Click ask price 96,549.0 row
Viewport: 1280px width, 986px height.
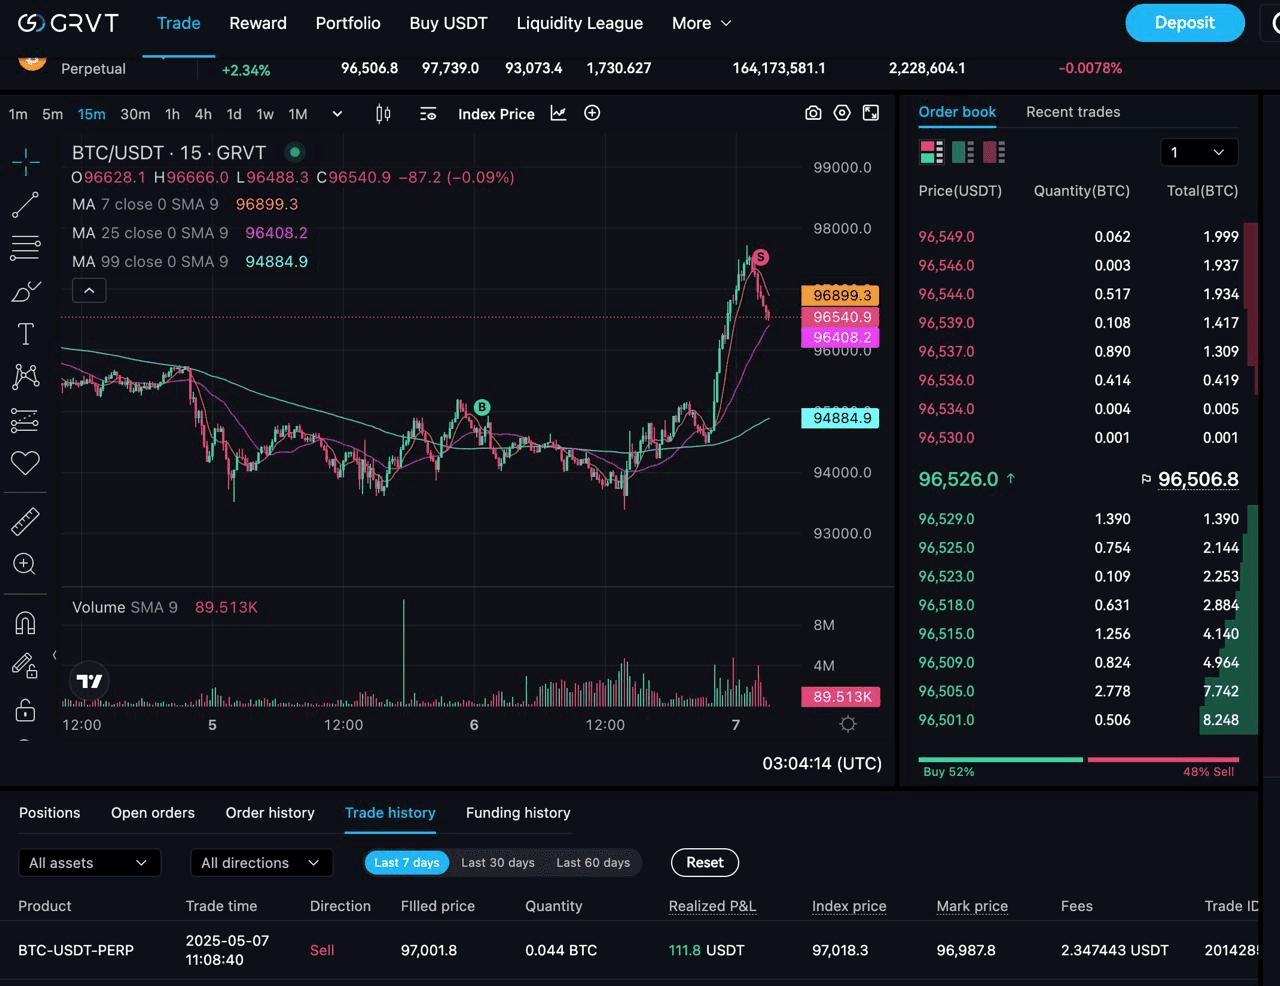pos(1078,237)
